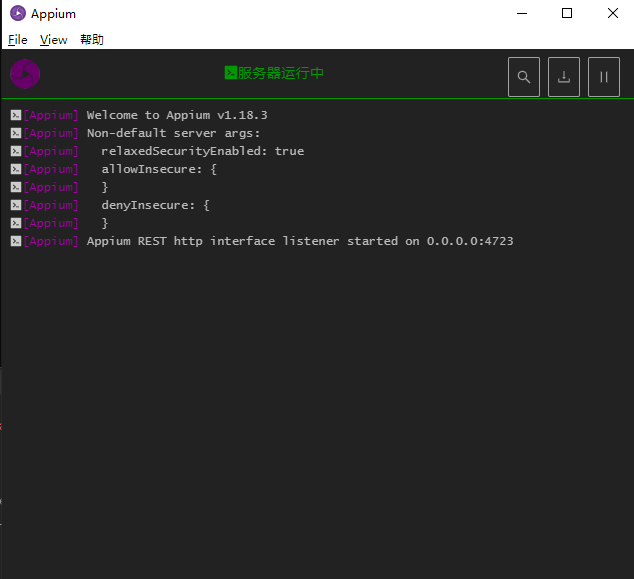This screenshot has height=579, width=634.
Task: Click log line 'Welcome to Appium v1.18.3'
Action: 177,115
